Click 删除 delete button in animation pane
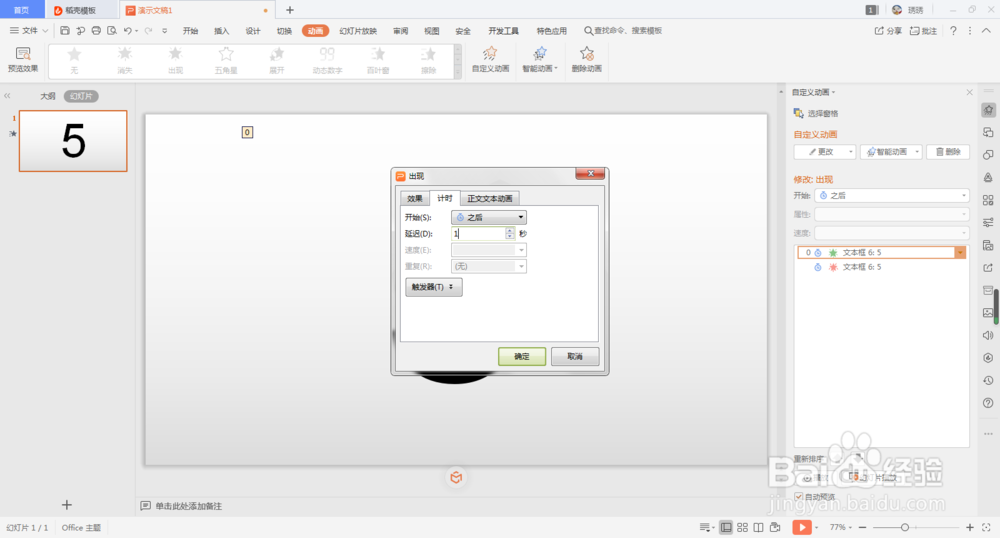Screen dimensions: 1000x538 point(948,152)
